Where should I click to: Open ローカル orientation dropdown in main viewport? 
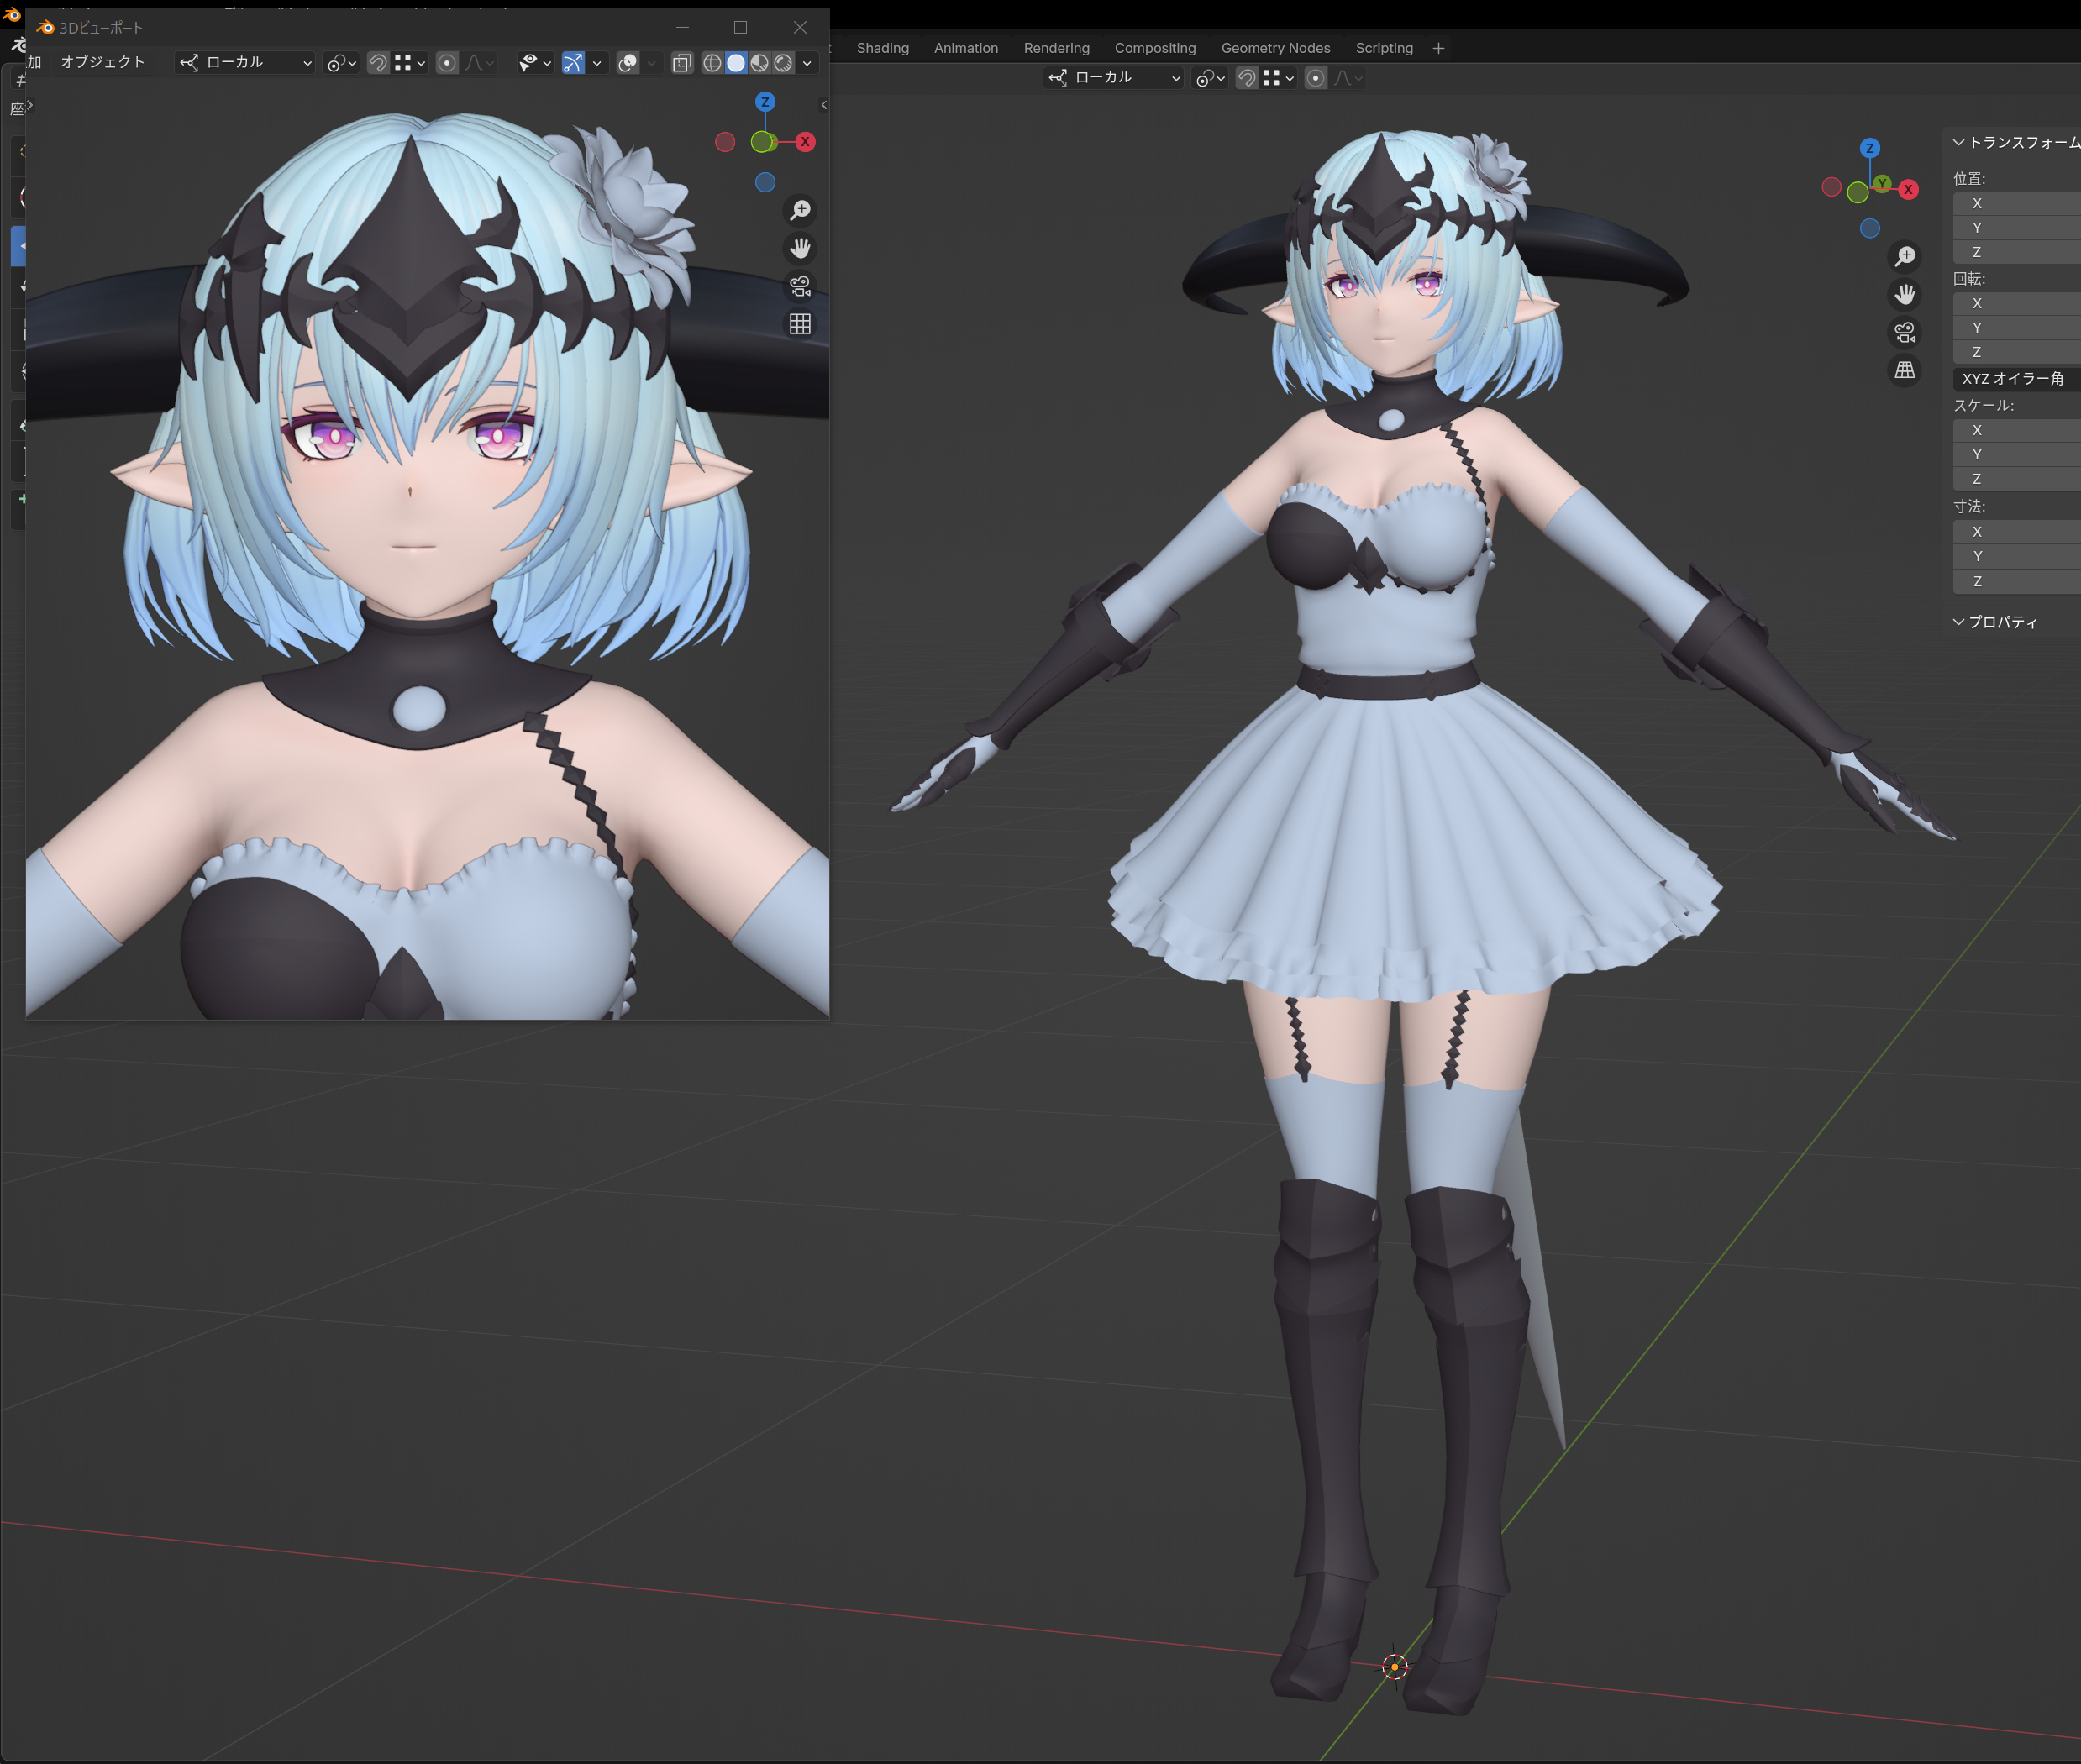[1115, 78]
